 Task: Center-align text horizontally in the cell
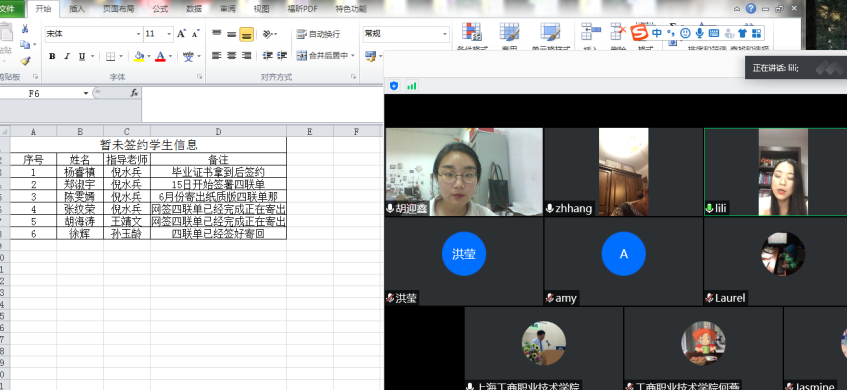(231, 55)
